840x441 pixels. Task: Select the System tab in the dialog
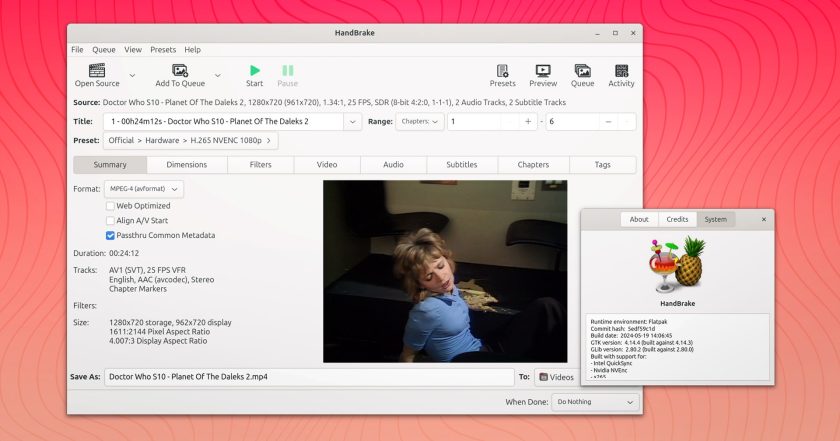click(716, 219)
